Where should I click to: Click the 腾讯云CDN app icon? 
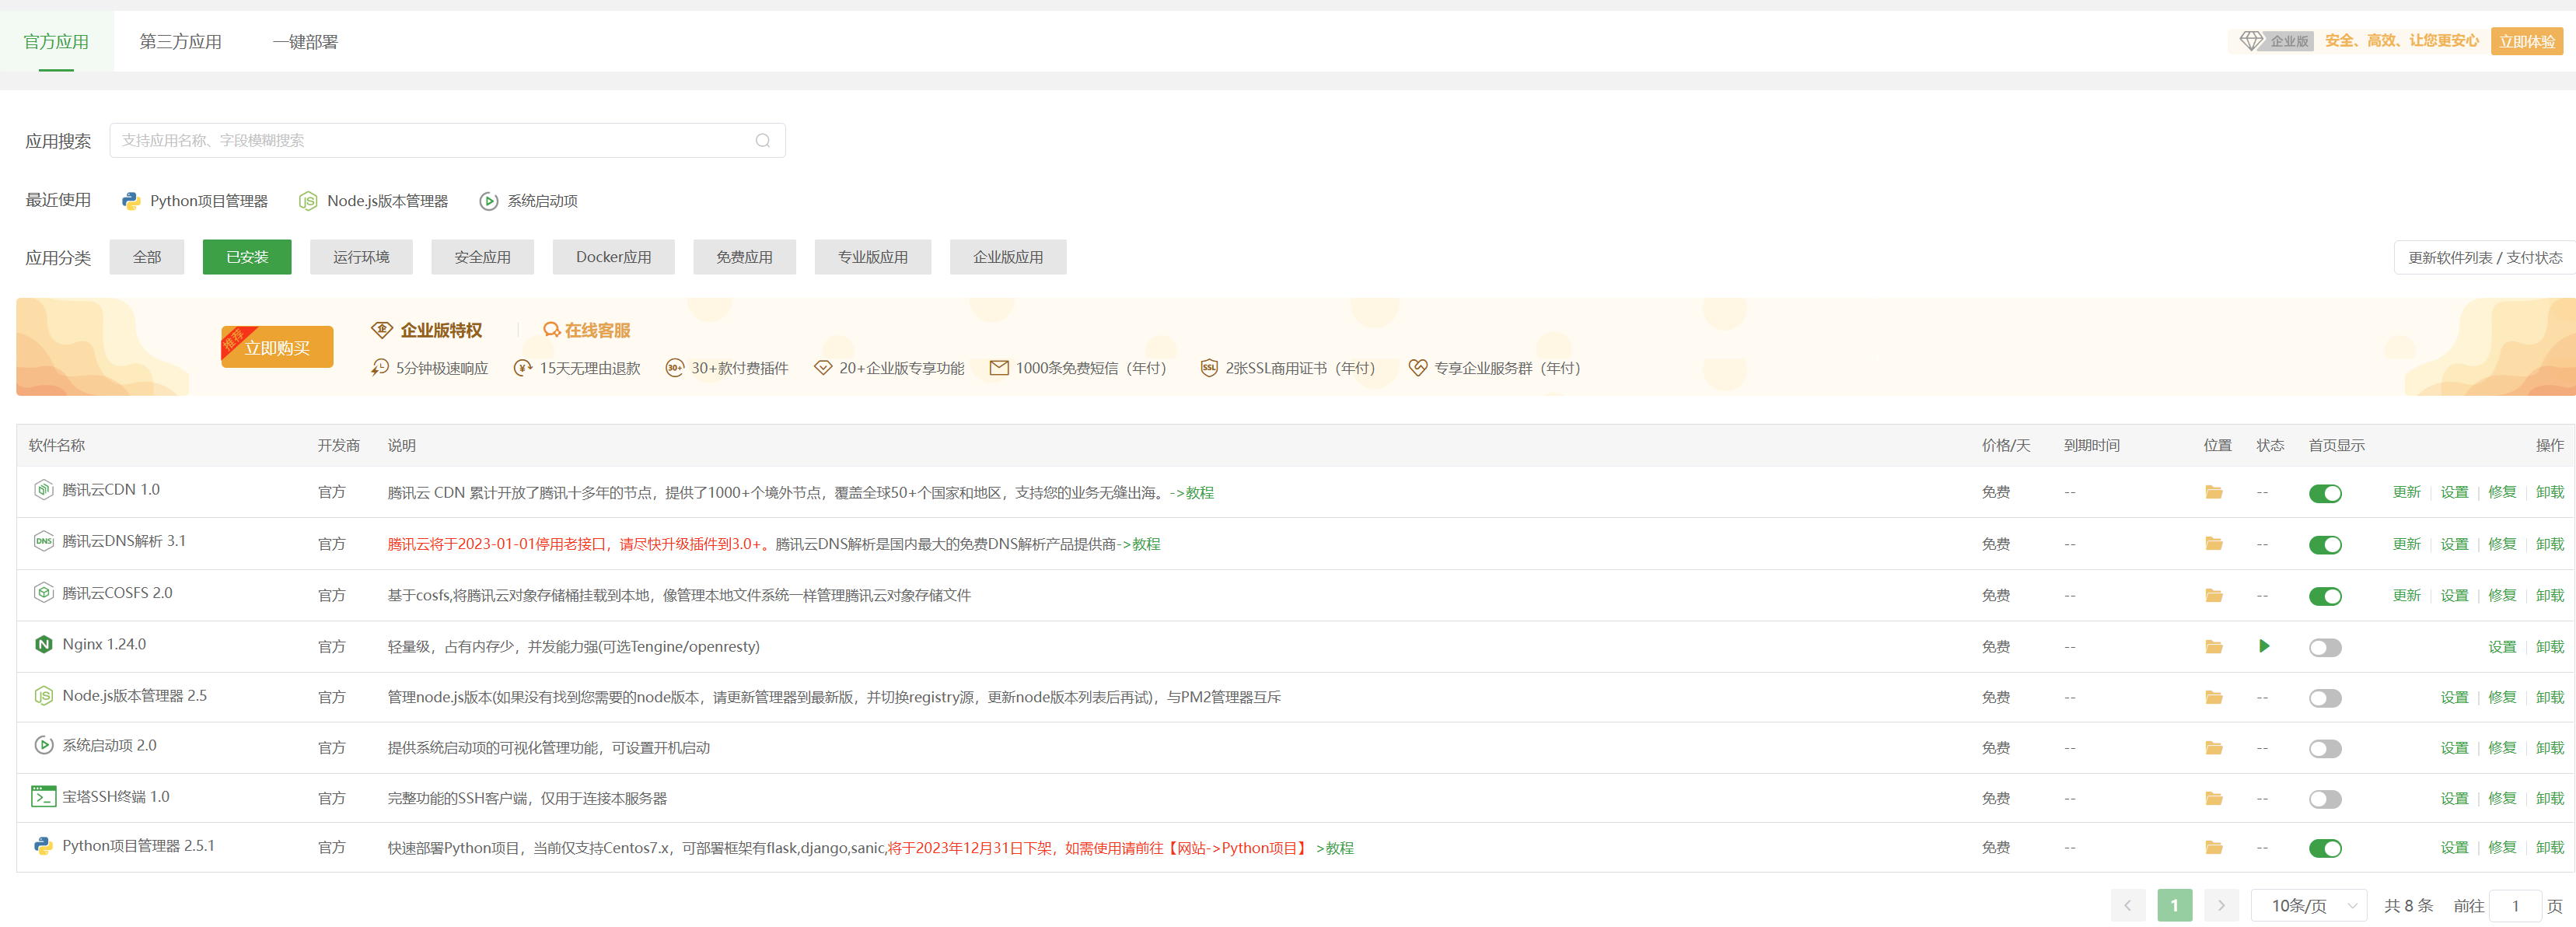point(43,489)
